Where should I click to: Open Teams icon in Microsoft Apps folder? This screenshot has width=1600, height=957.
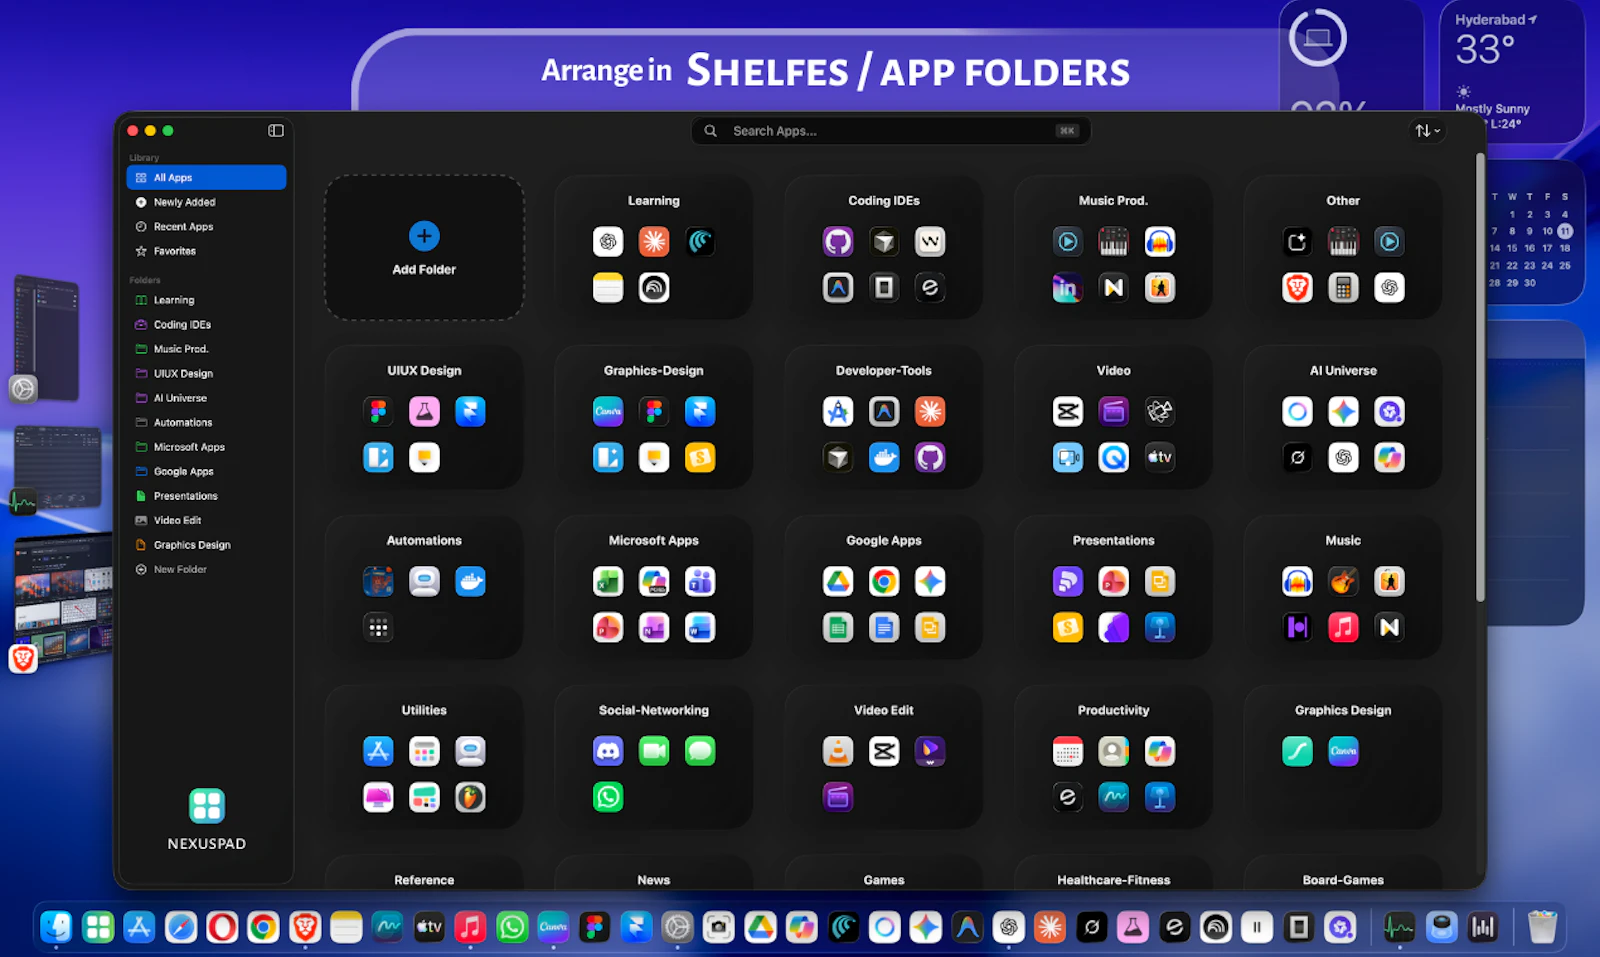point(700,581)
